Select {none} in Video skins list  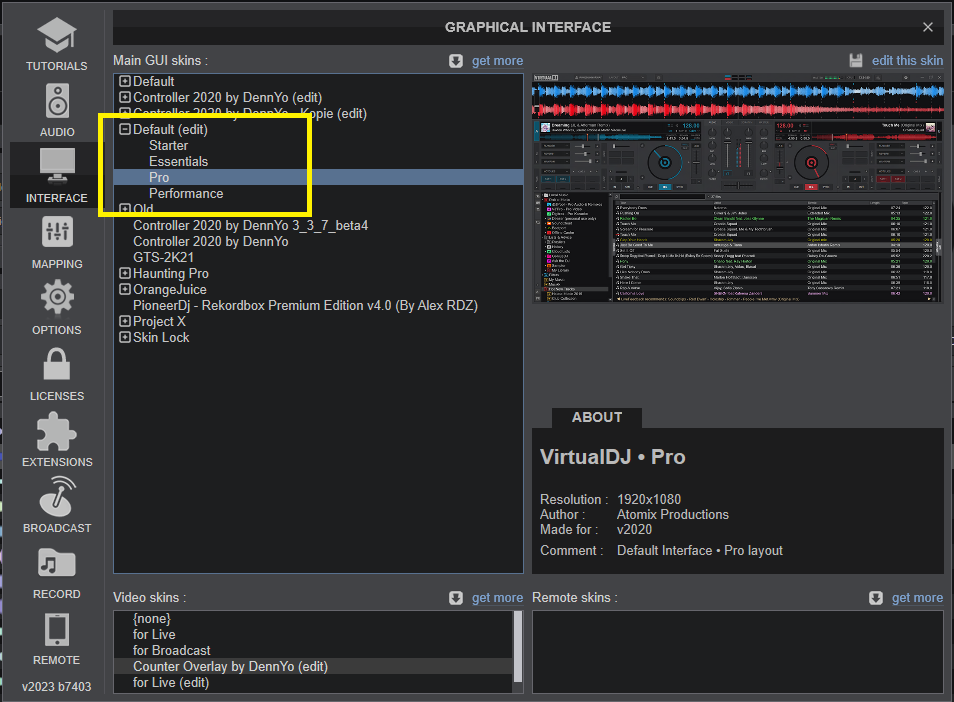pyautogui.click(x=152, y=619)
